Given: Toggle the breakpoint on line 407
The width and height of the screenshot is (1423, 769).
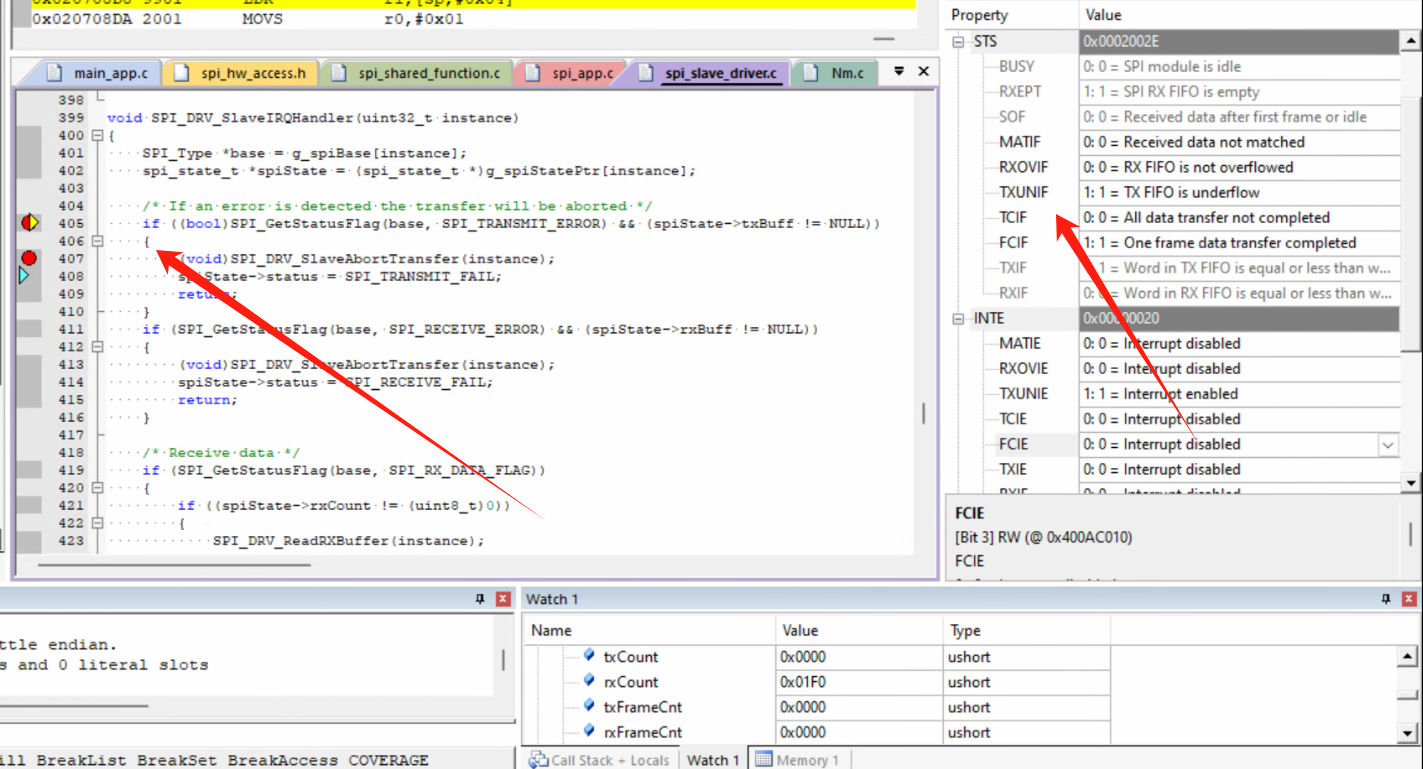Looking at the screenshot, I should coord(28,258).
